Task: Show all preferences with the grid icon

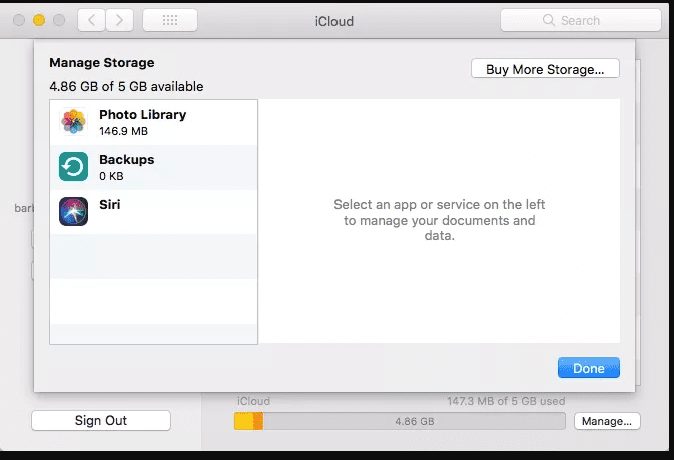Action: [170, 20]
